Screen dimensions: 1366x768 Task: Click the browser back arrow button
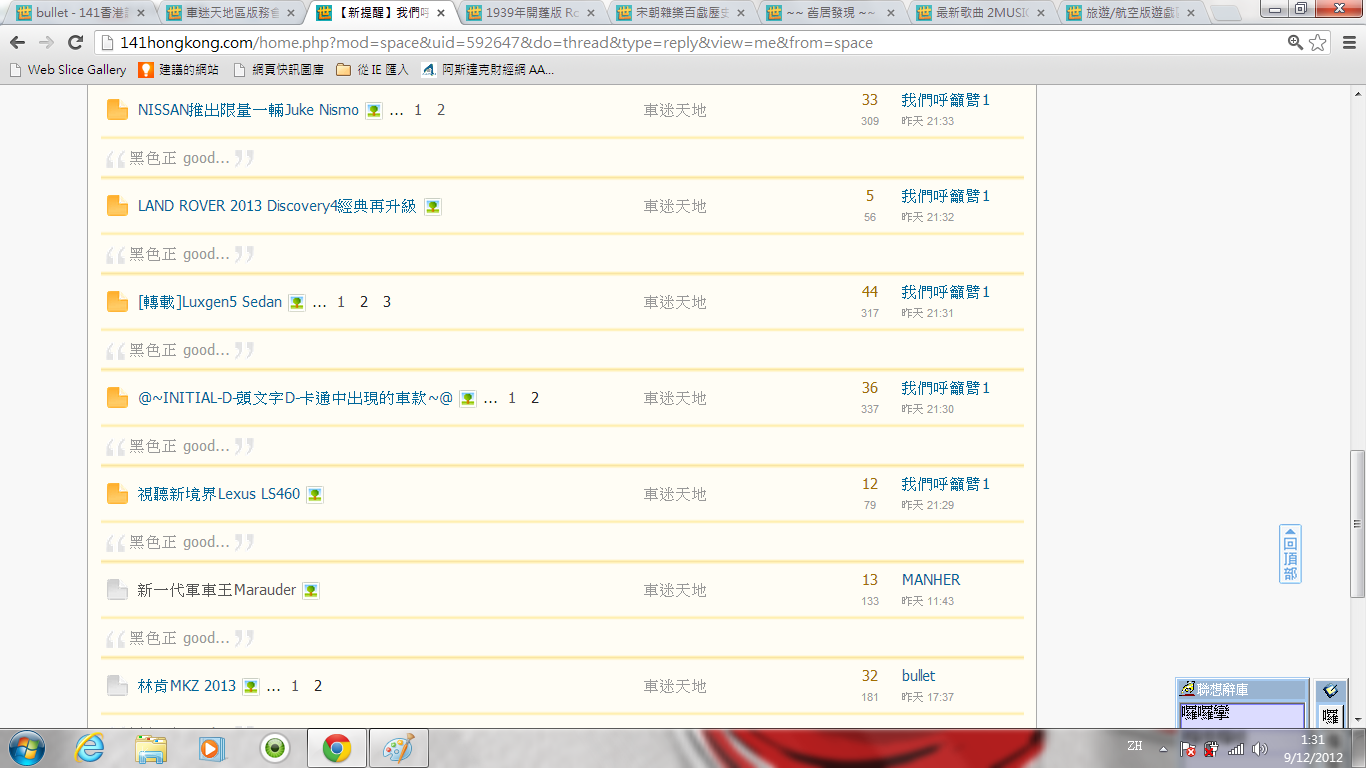pyautogui.click(x=17, y=43)
